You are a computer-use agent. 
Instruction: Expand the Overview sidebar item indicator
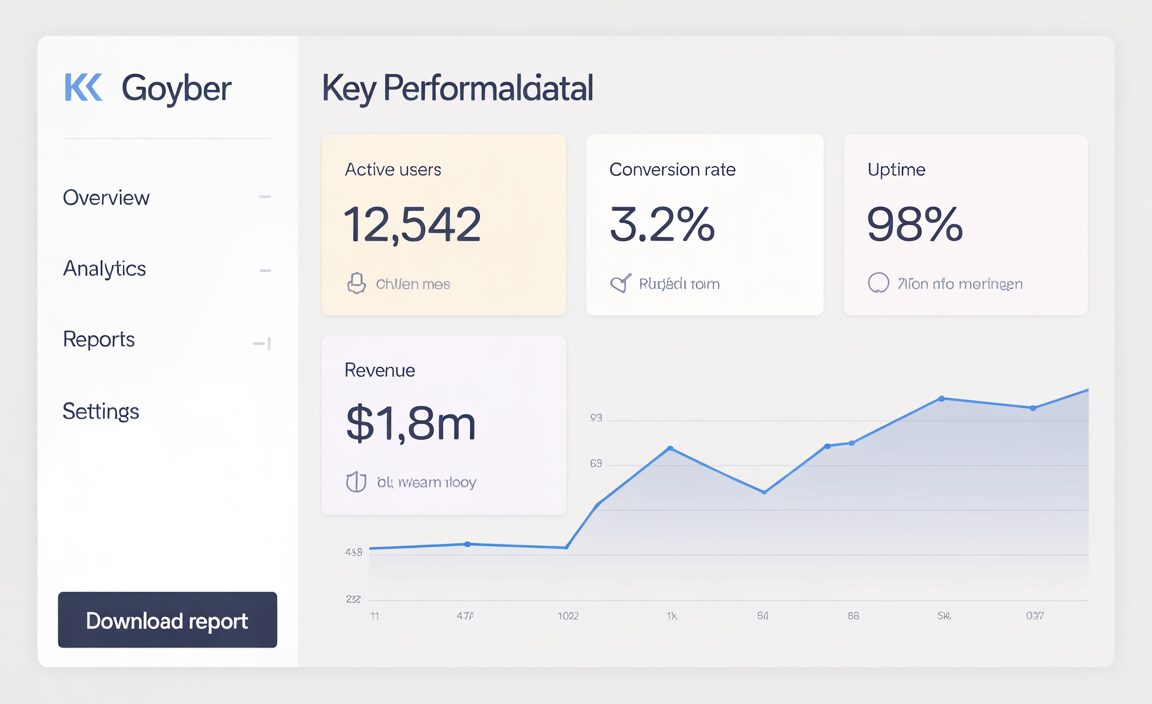pos(265,198)
